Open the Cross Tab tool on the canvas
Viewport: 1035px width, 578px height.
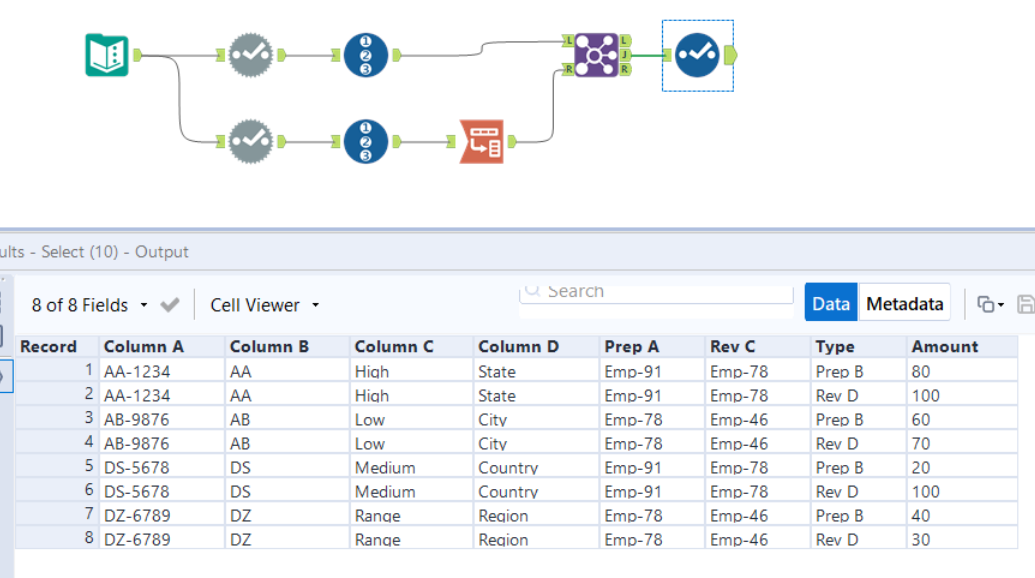coord(481,142)
